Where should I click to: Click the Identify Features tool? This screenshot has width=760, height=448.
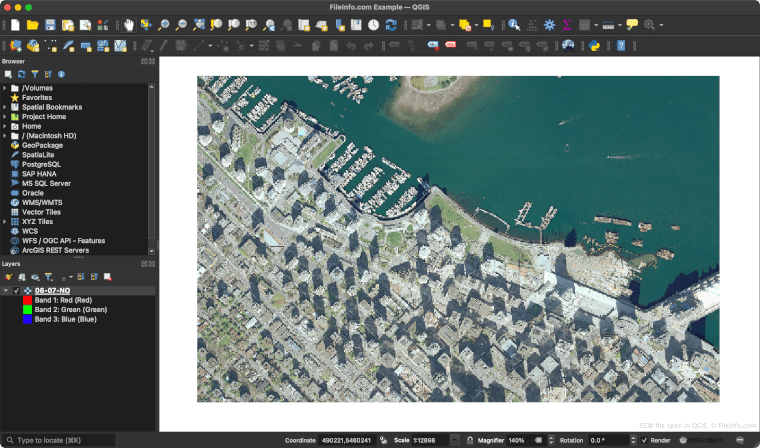514,24
